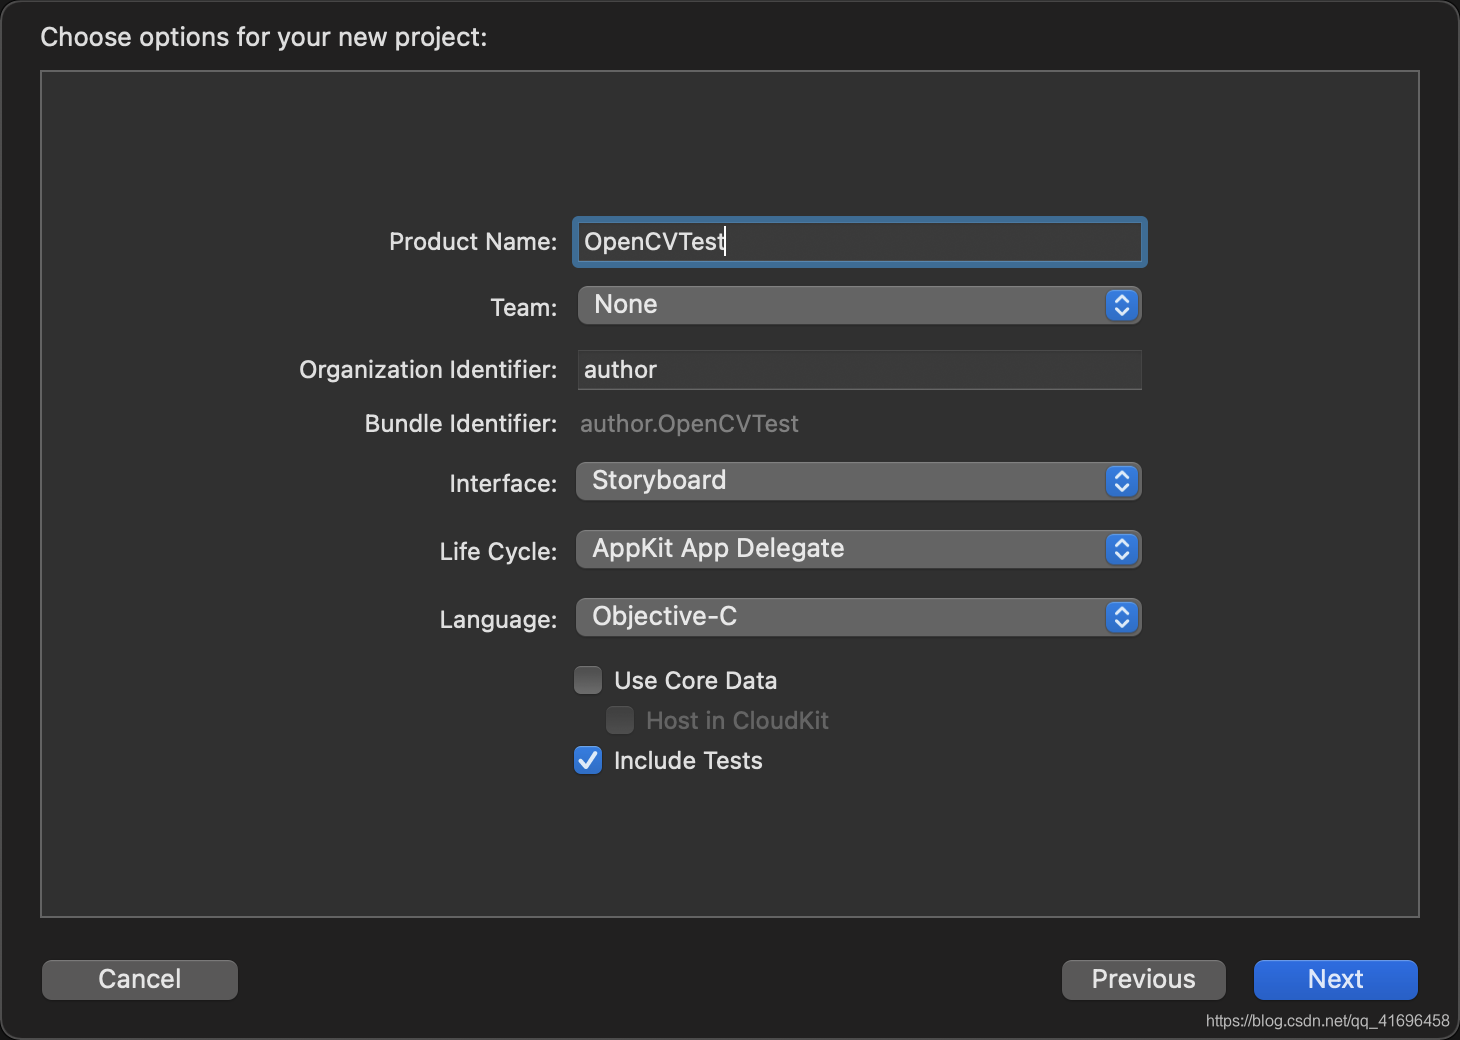This screenshot has width=1460, height=1040.
Task: Go back with the Previous button
Action: (x=1143, y=979)
